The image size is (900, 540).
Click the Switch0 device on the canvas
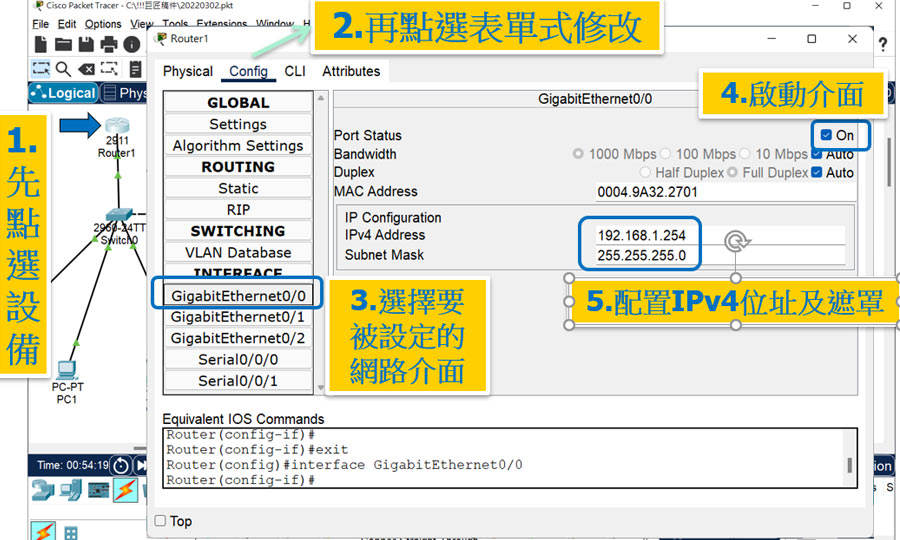tap(119, 215)
